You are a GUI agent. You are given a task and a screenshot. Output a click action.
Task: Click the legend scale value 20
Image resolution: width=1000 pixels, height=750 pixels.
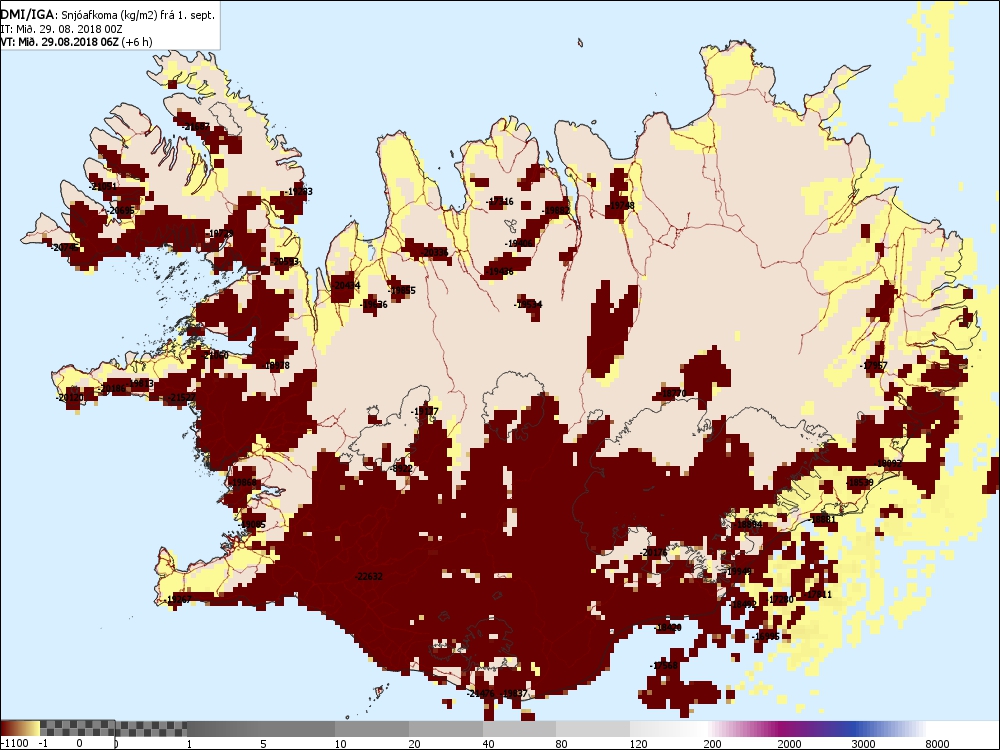tap(415, 744)
